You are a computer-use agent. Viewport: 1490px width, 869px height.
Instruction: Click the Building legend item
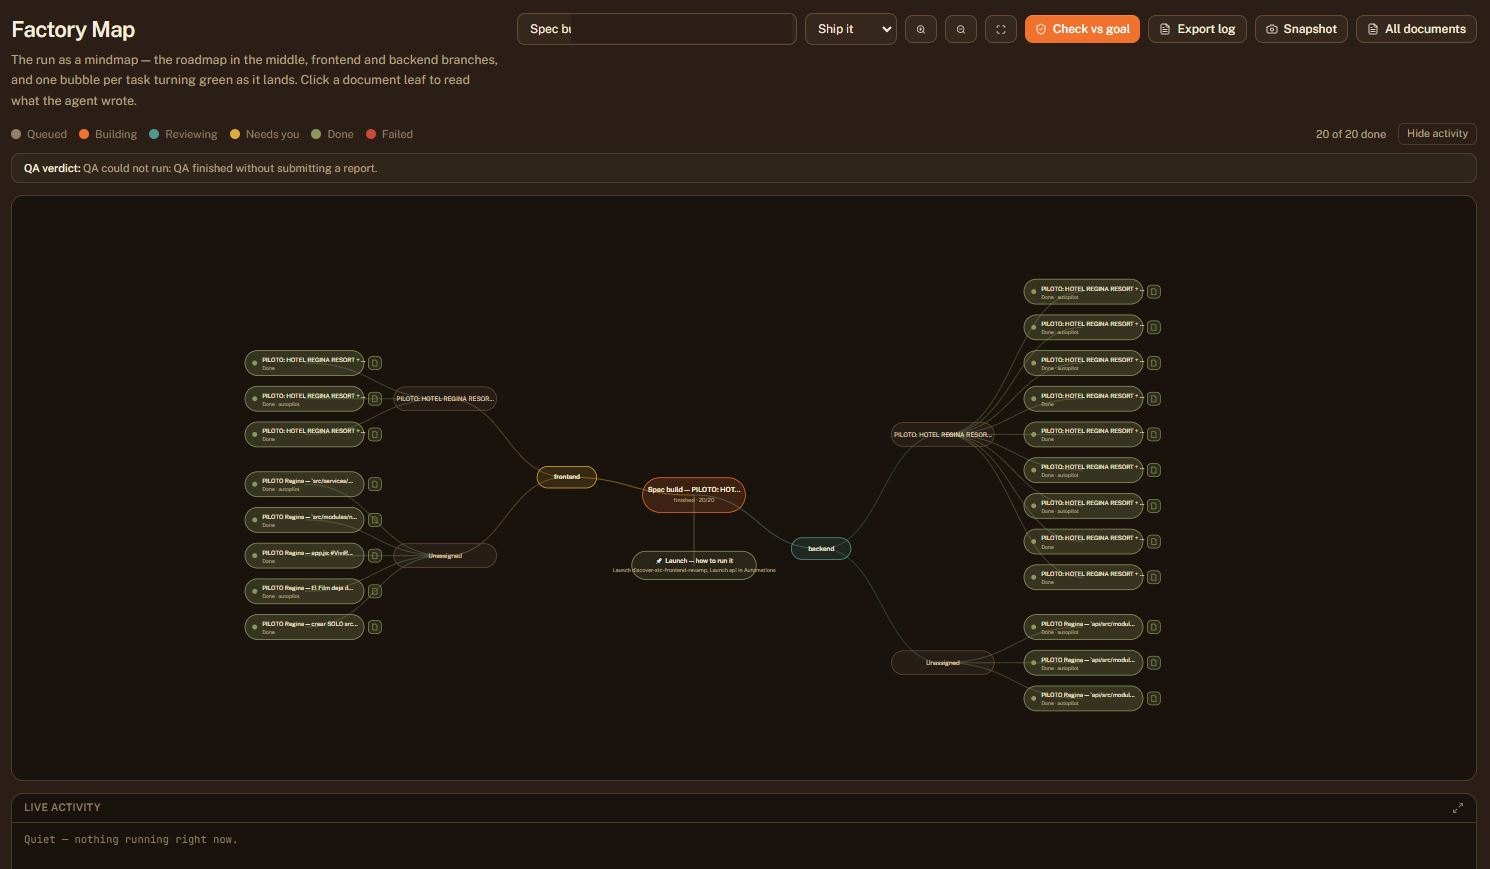[x=108, y=134]
